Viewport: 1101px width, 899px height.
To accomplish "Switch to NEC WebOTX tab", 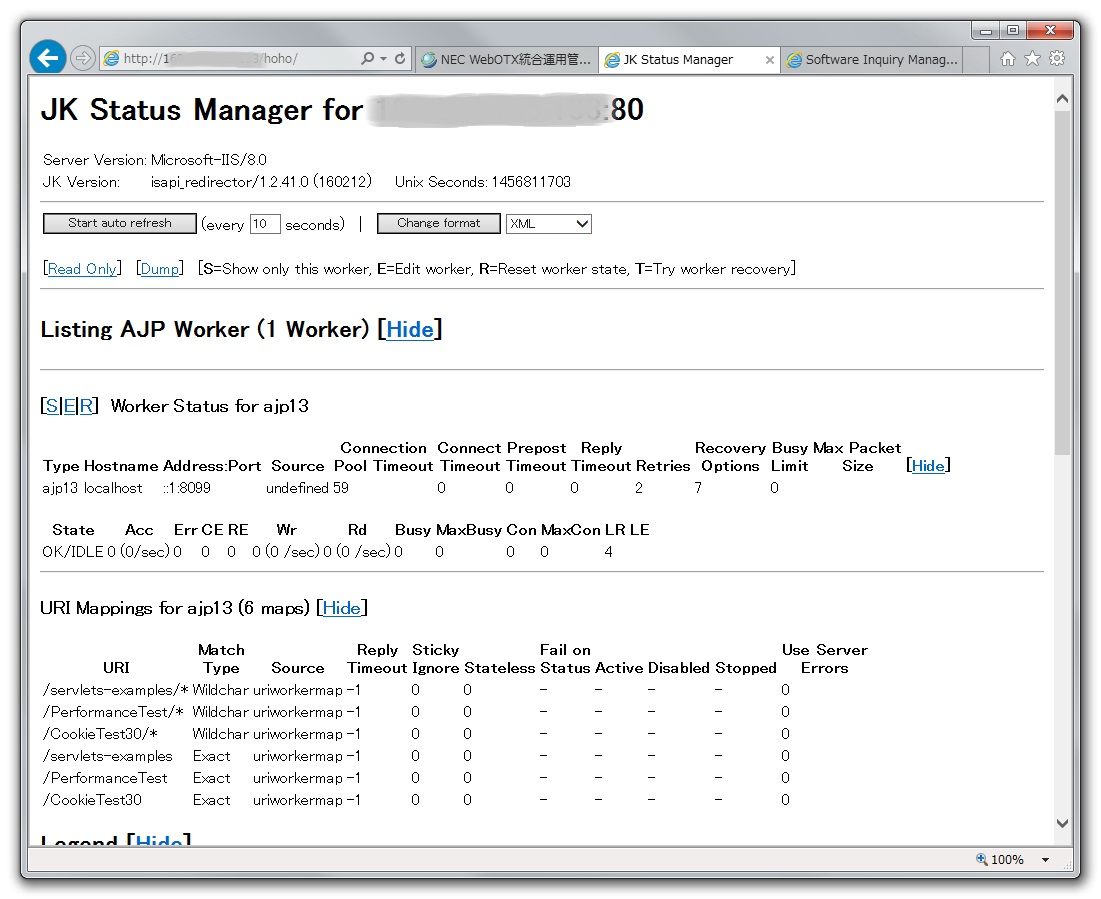I will pos(506,60).
